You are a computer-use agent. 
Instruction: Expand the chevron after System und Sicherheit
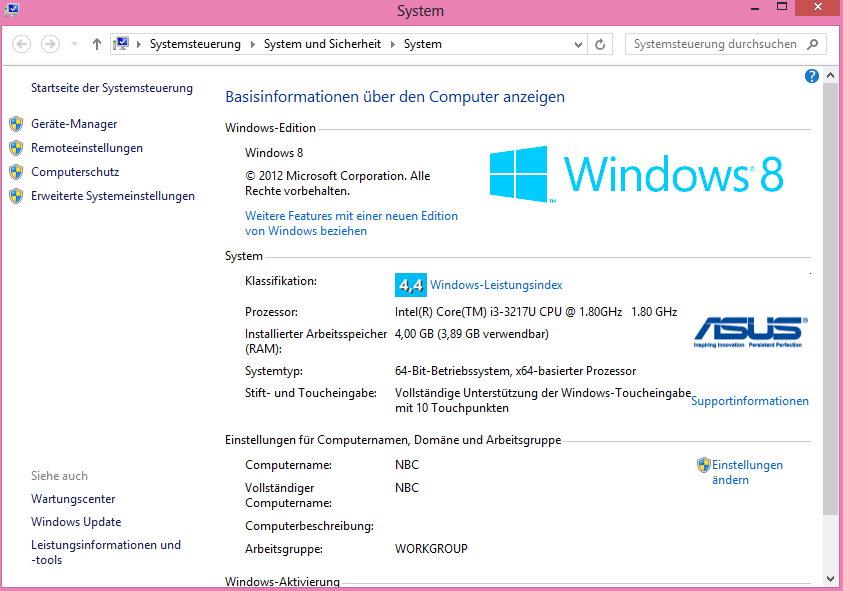(393, 44)
